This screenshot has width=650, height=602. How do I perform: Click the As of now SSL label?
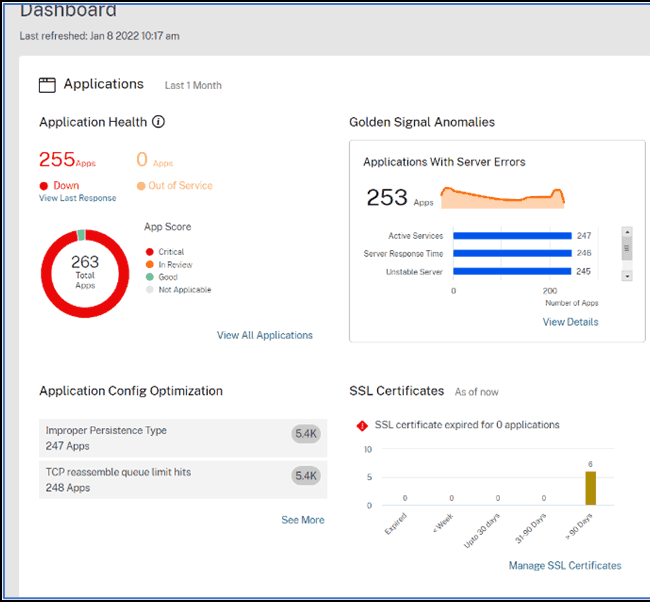(x=476, y=392)
